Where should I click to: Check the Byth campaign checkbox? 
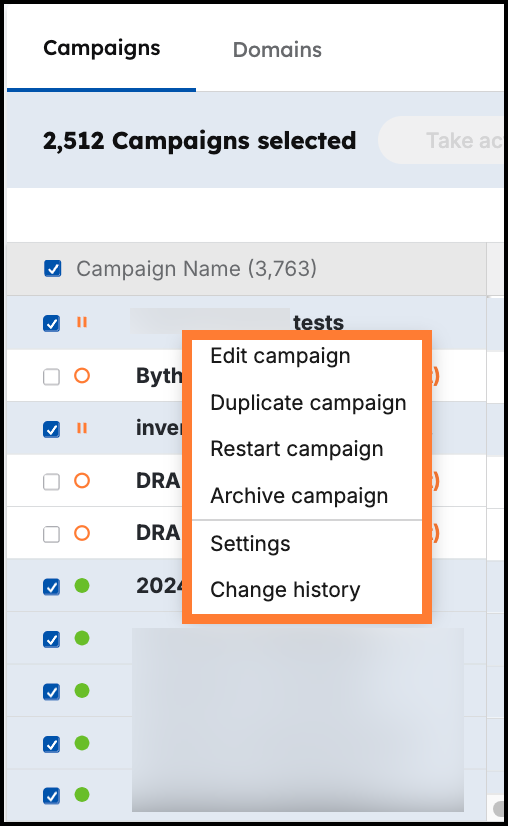point(51,377)
